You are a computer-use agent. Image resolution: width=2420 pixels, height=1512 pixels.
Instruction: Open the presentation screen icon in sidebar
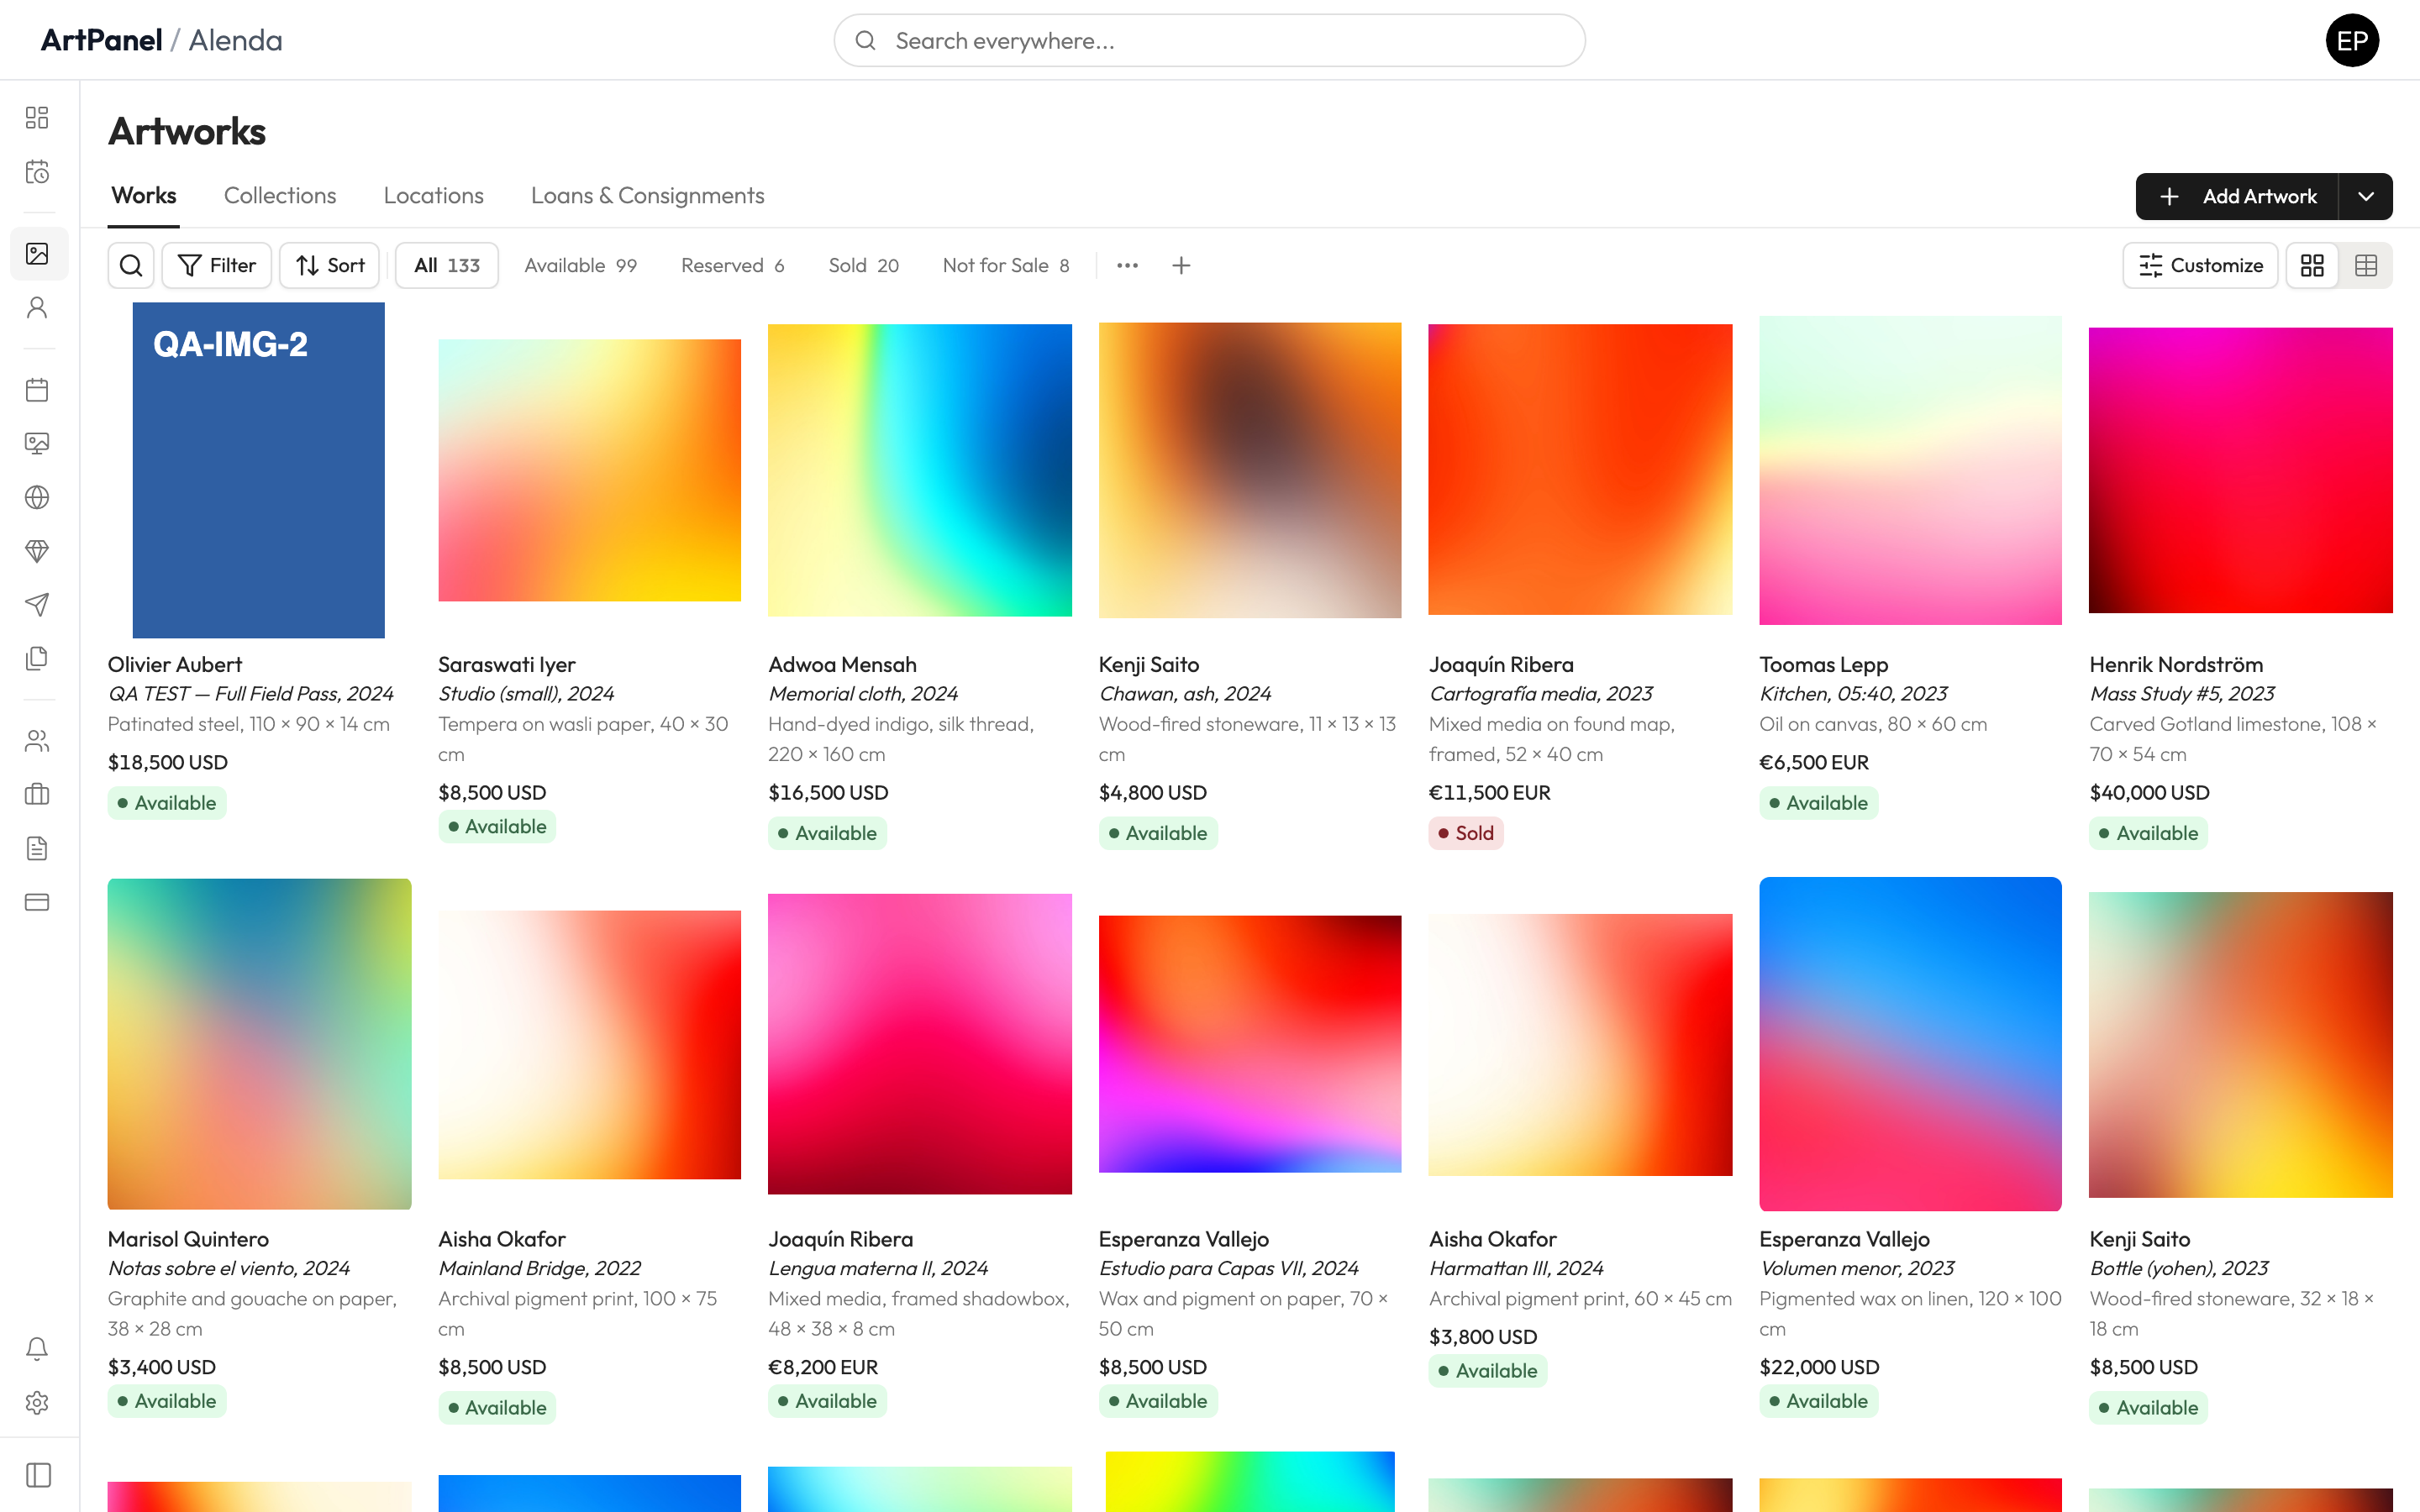tap(37, 444)
